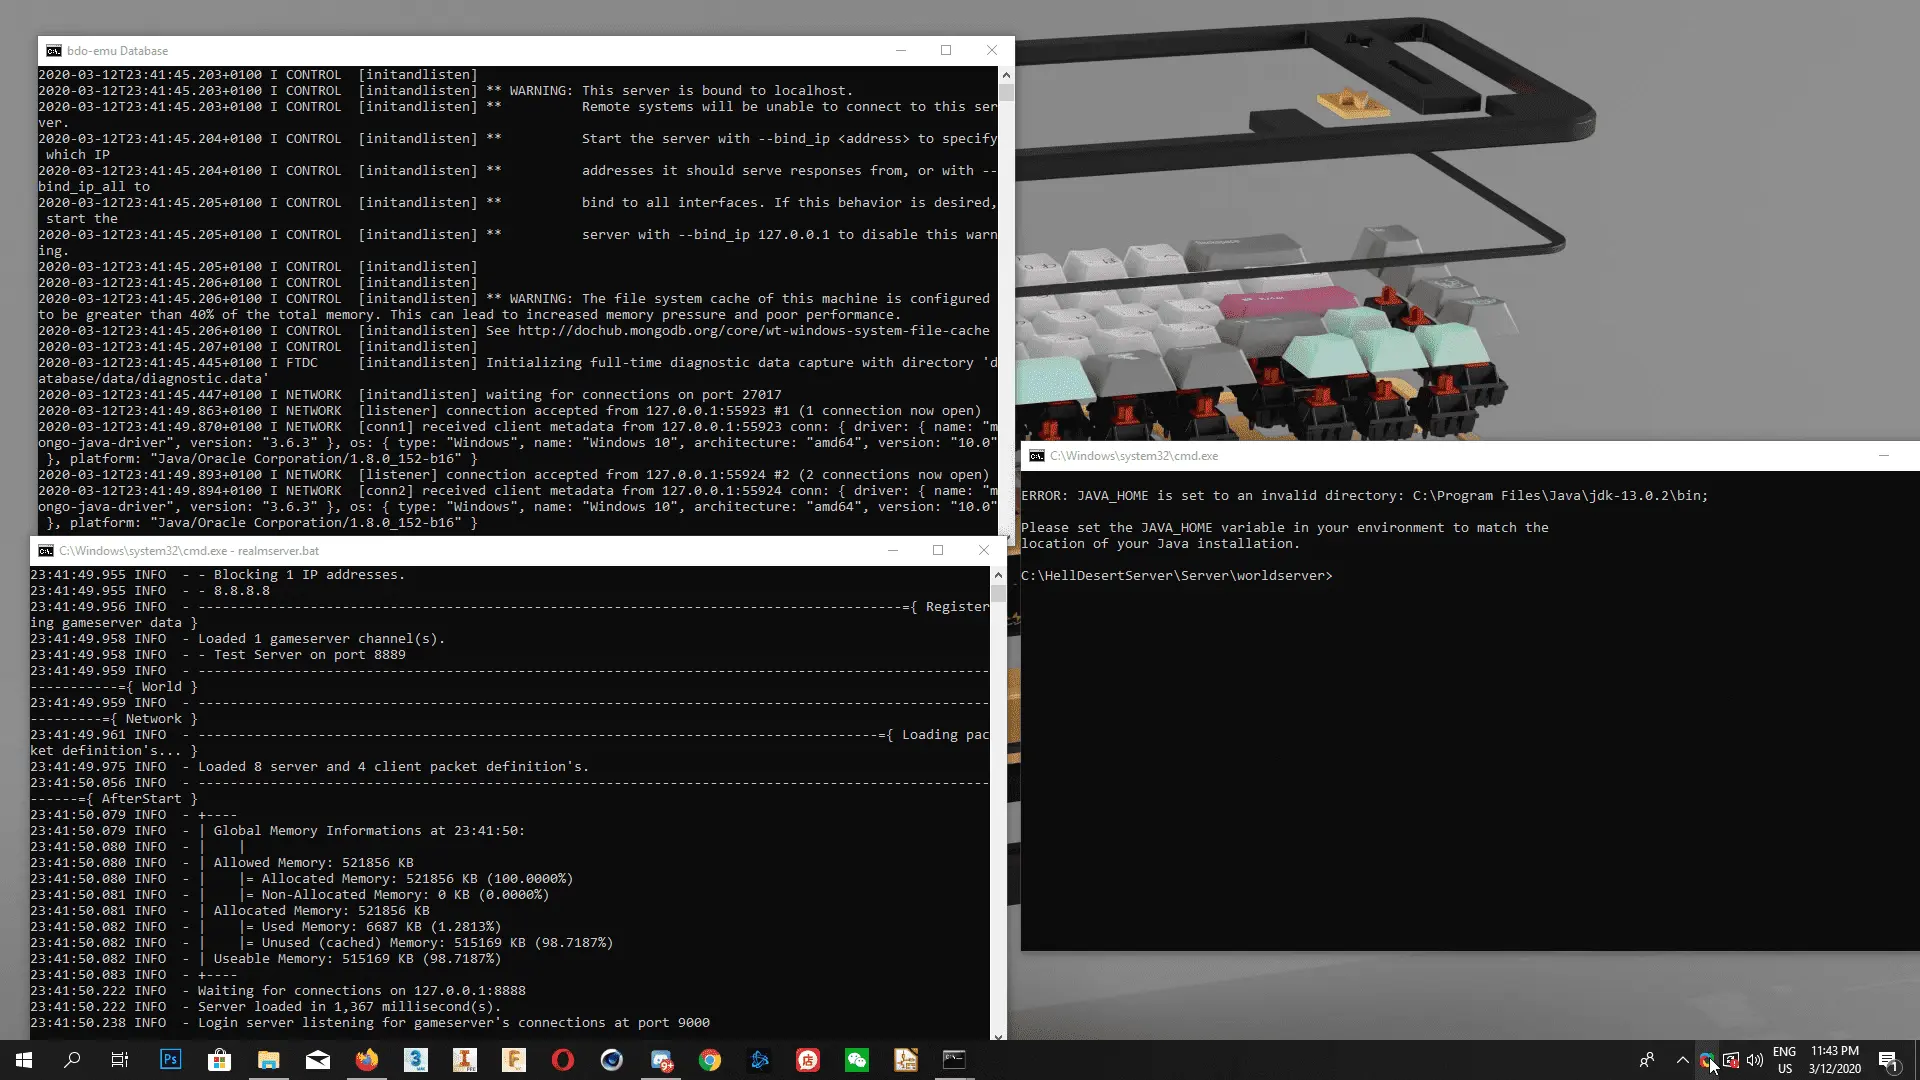Maximize the realmserver.bat cmd window
The image size is (1920, 1080).
coord(938,551)
